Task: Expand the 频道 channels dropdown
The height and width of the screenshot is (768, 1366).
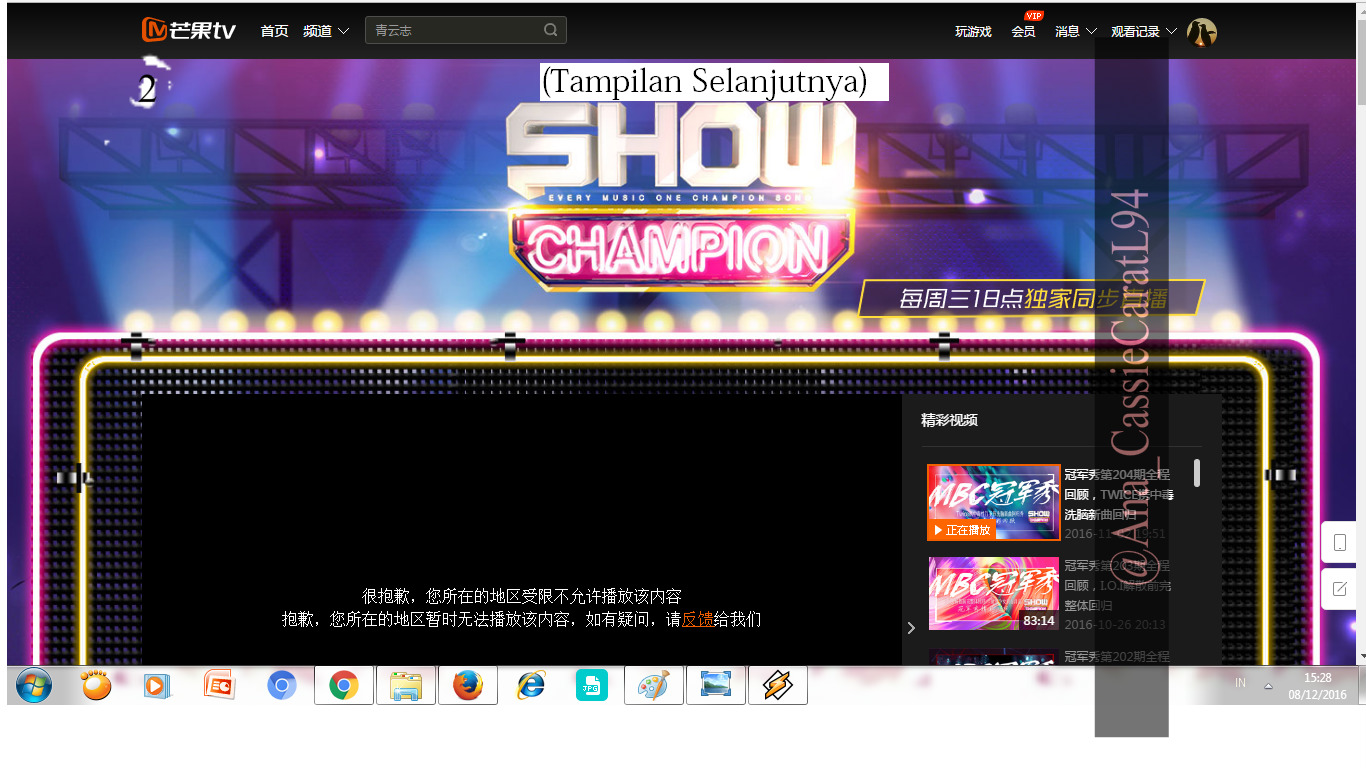Action: pos(326,31)
